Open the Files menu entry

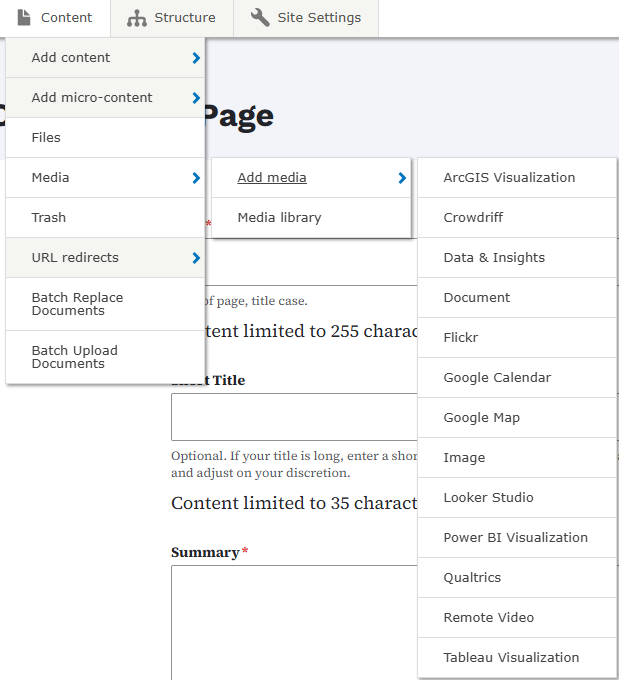pyautogui.click(x=46, y=138)
